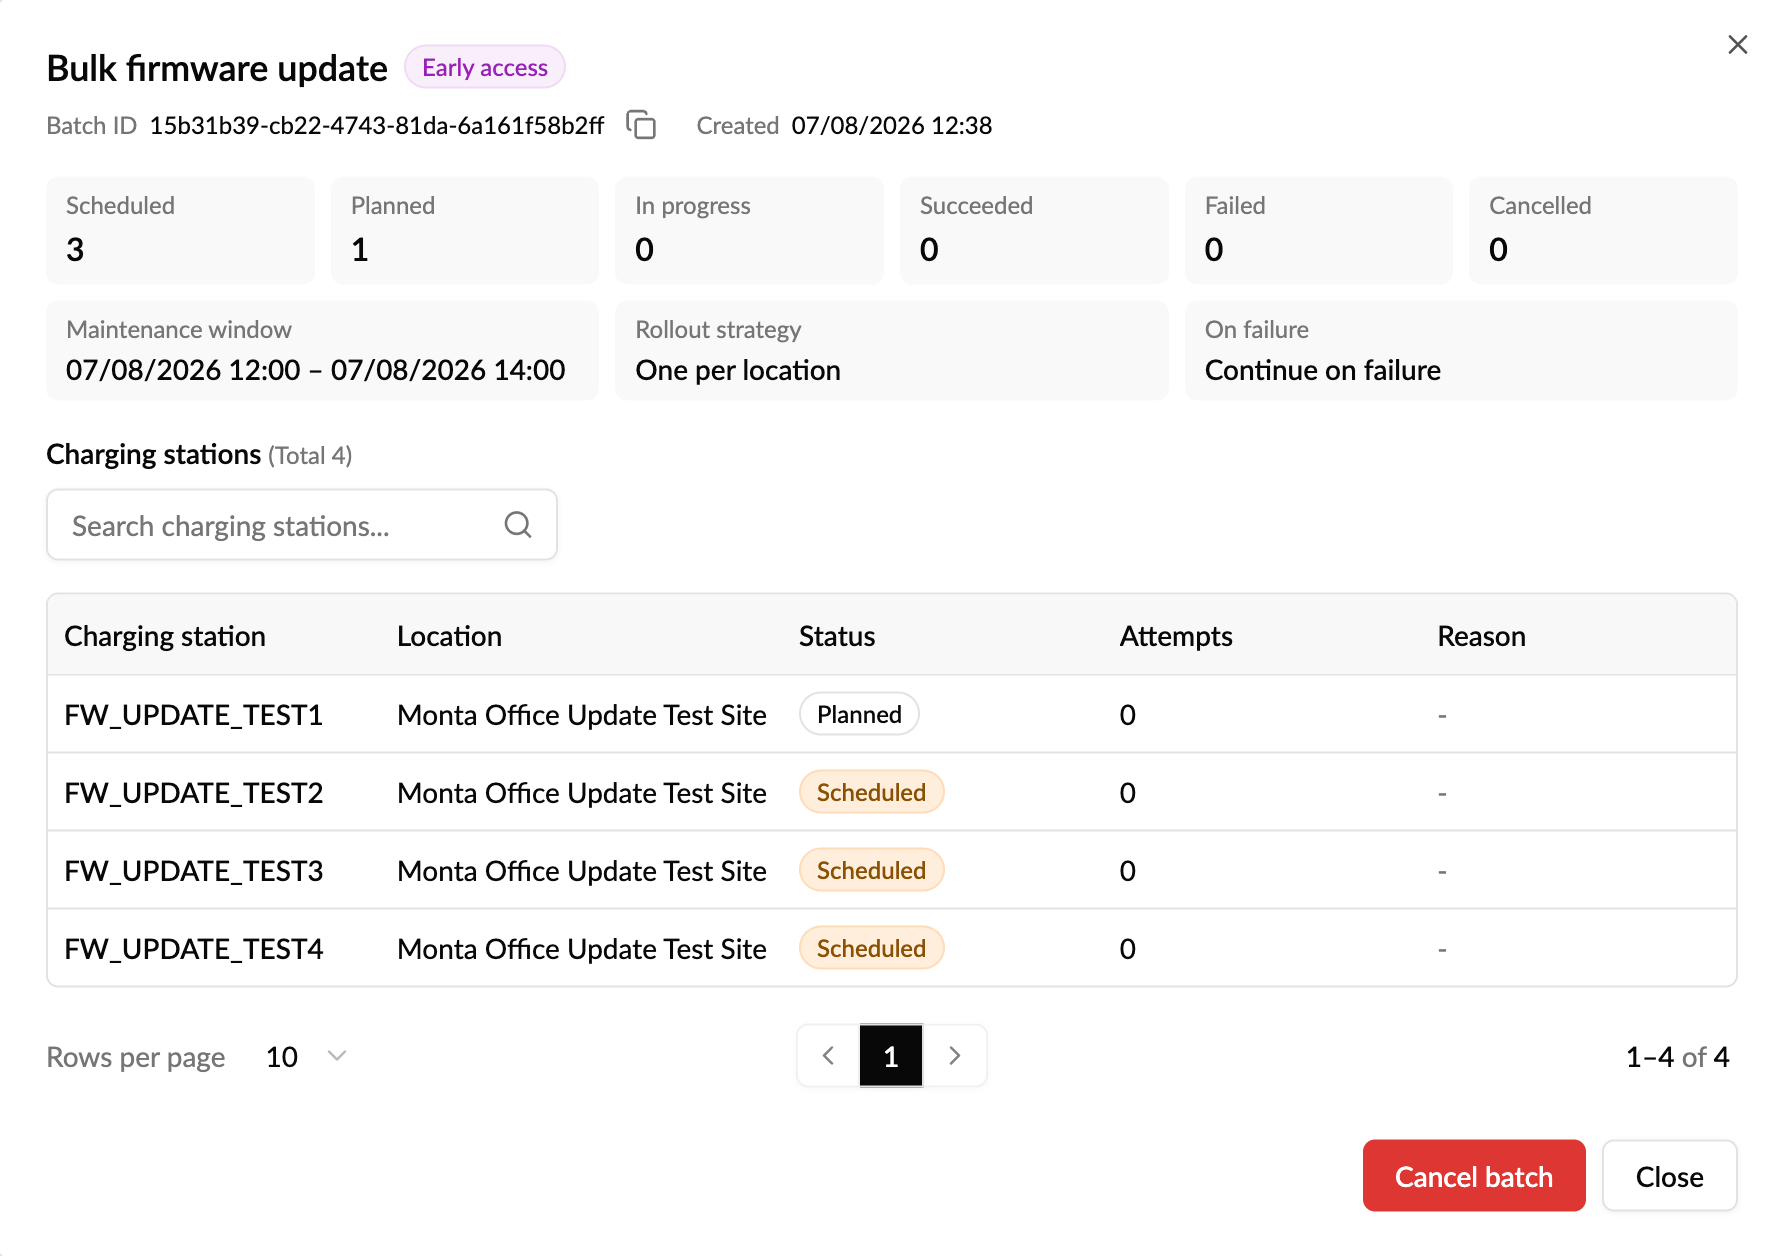The width and height of the screenshot is (1778, 1256).
Task: Click the Created date 07/08/2026 12:38
Action: click(x=892, y=125)
